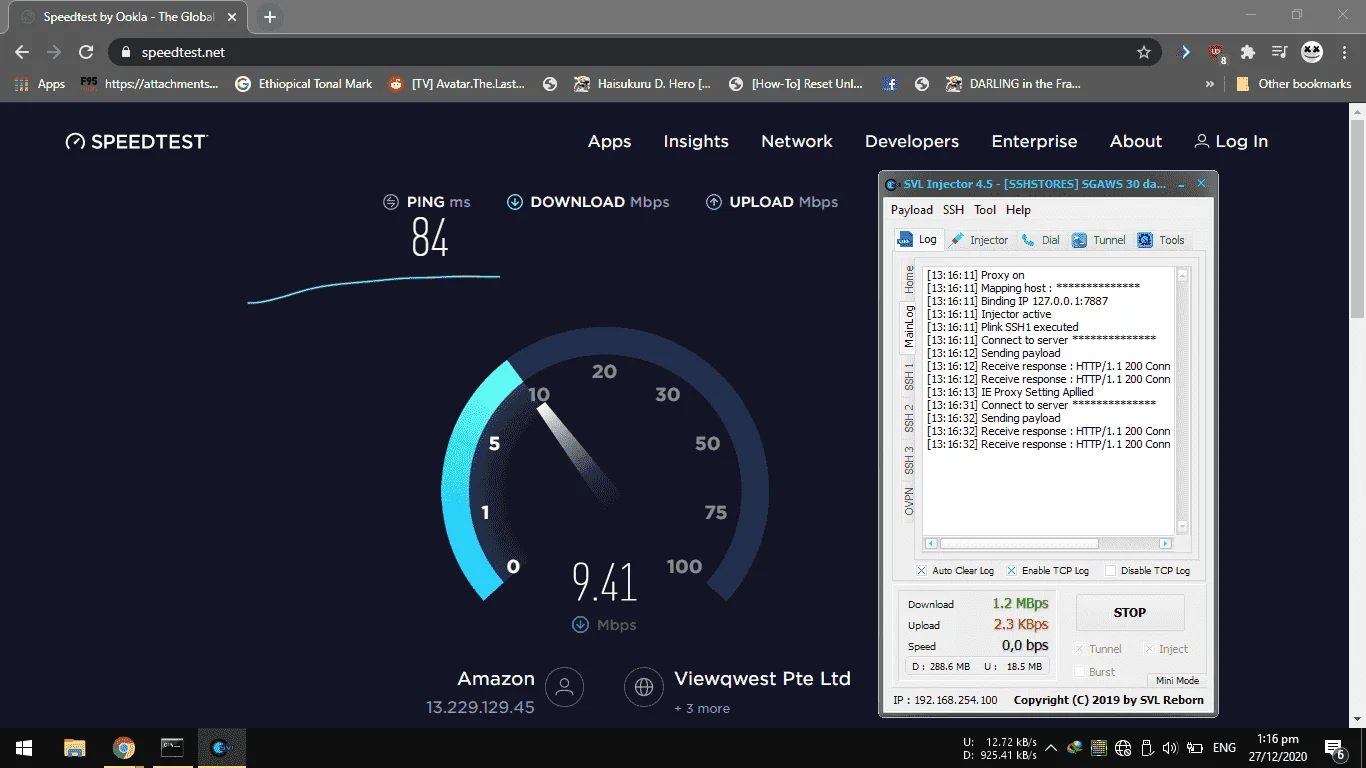Open the Apps bookmarks shortcut
Screen dimensions: 1366x768
point(40,84)
